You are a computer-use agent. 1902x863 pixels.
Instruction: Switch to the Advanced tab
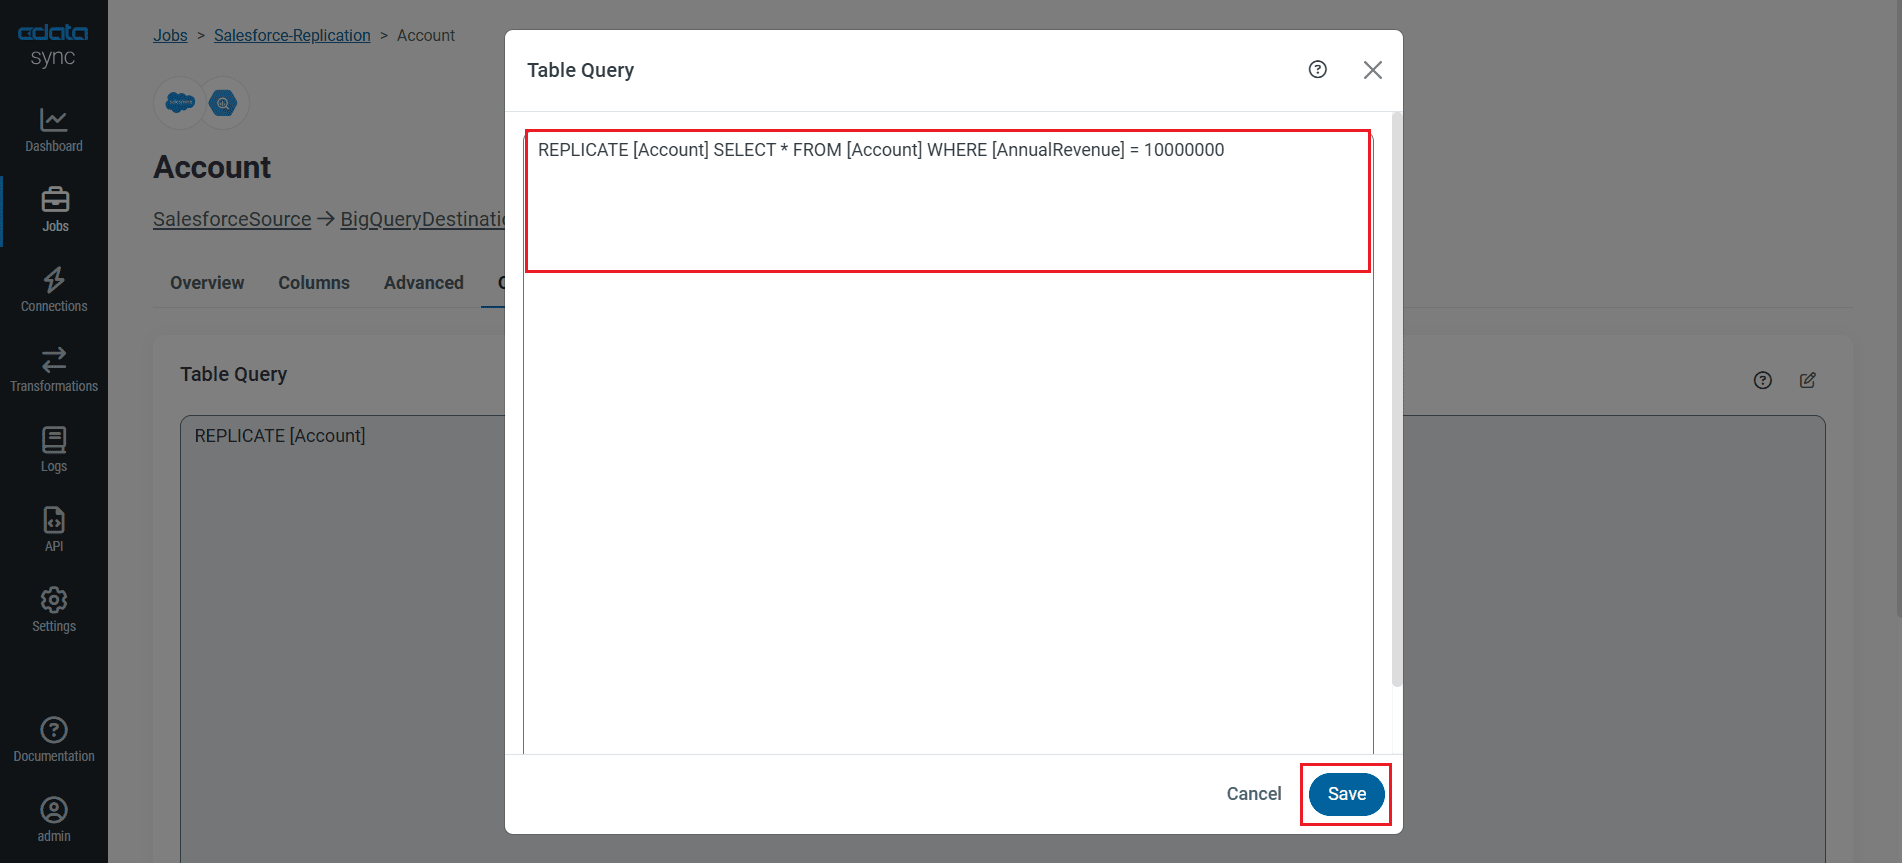click(424, 283)
